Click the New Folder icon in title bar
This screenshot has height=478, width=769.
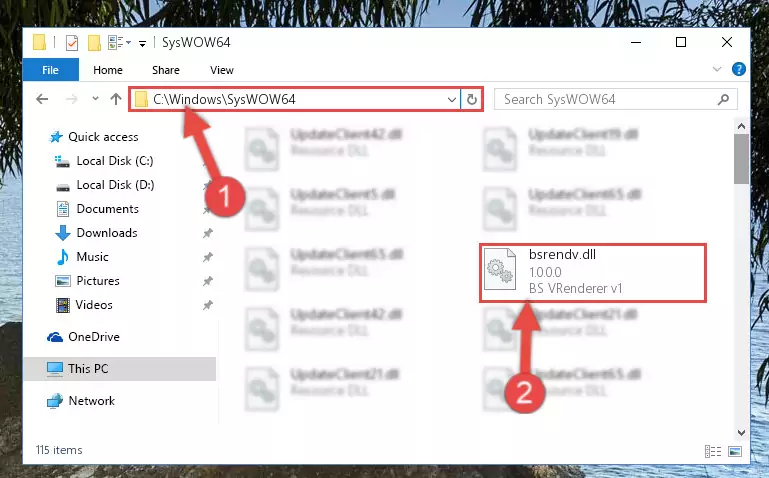pyautogui.click(x=94, y=43)
